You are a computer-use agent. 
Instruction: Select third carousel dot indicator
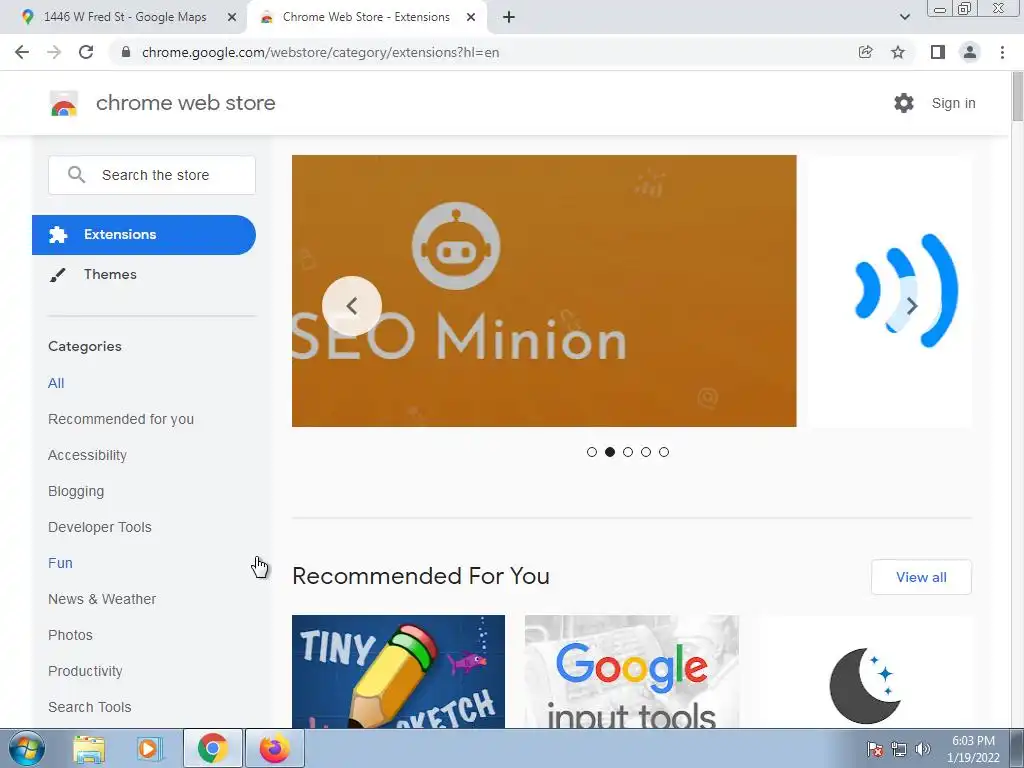[x=628, y=452]
